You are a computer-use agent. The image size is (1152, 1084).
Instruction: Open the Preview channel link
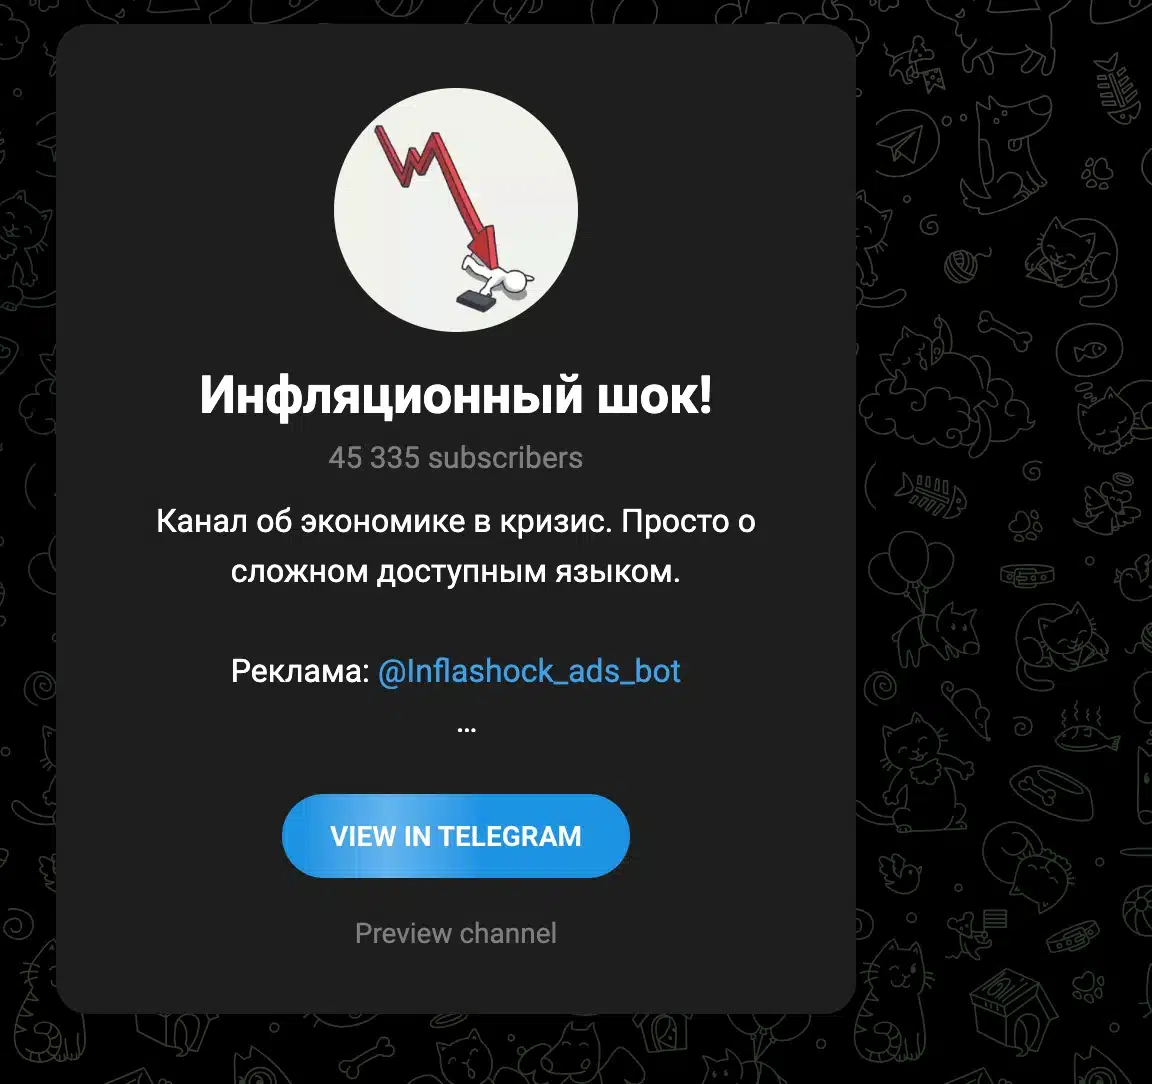point(456,933)
